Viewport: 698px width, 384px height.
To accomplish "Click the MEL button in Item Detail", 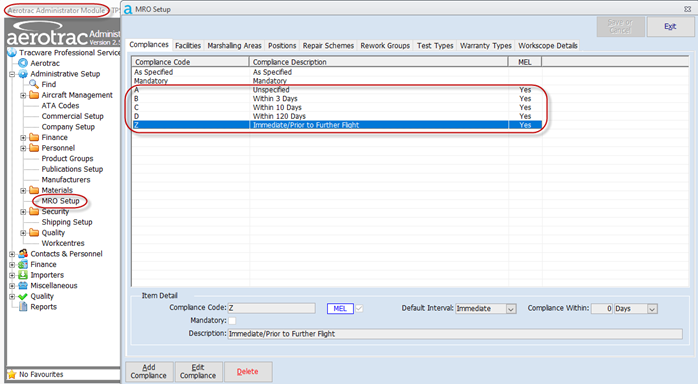I will 340,308.
